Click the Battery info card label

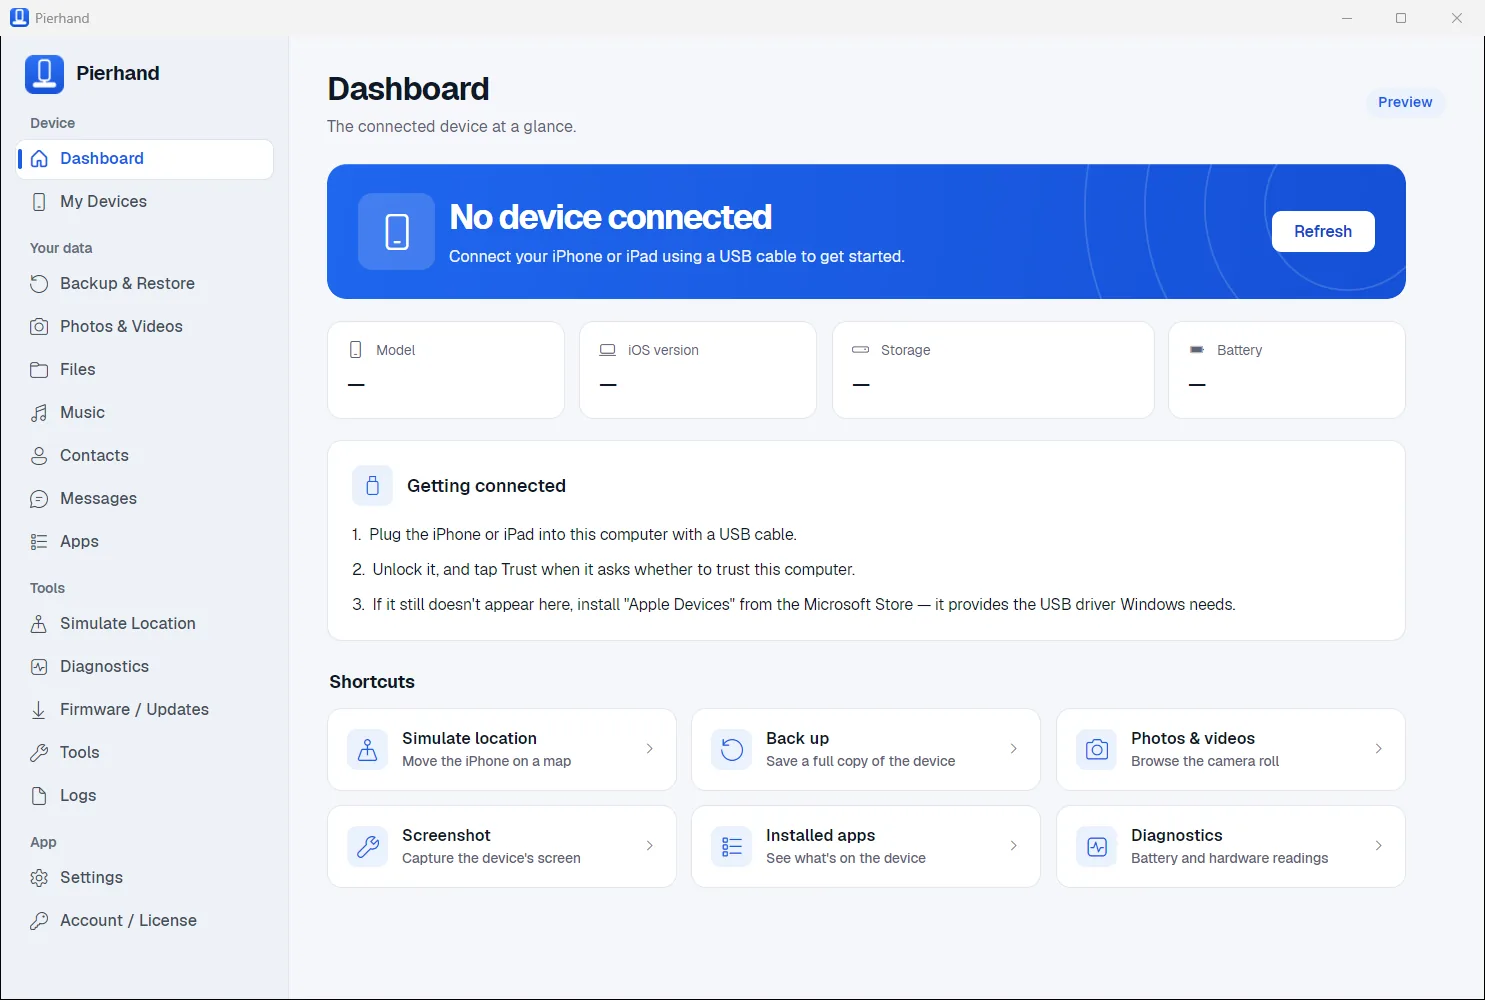[1239, 351]
